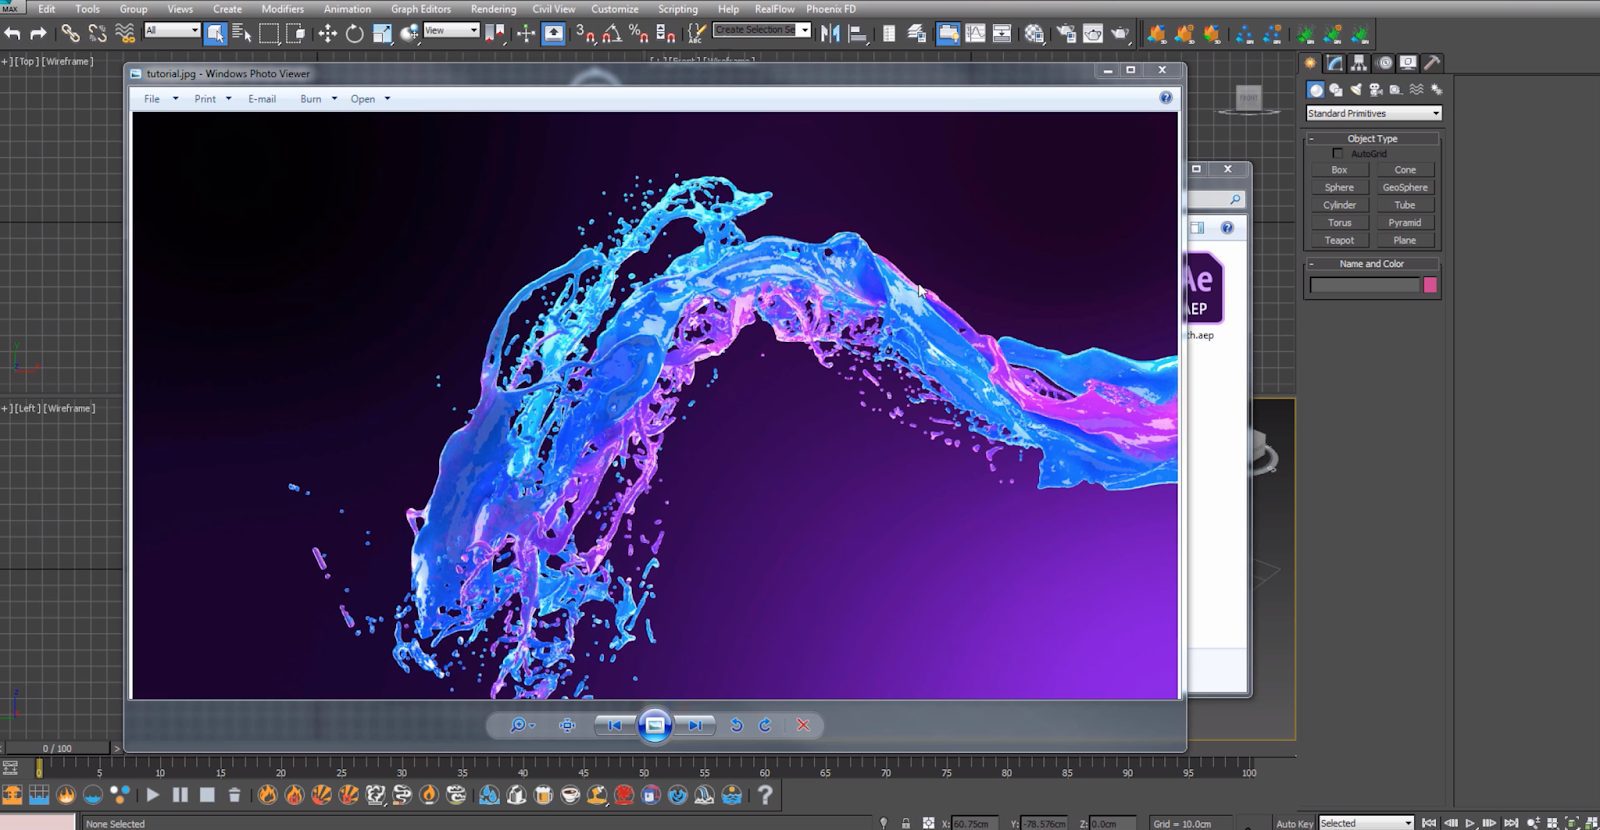Select Geometry category in Create panel
Image resolution: width=1600 pixels, height=830 pixels.
tap(1316, 90)
